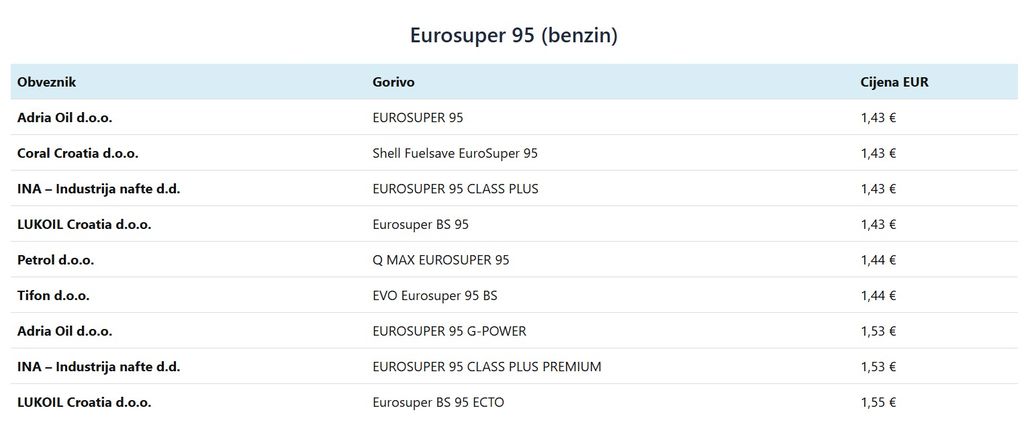The height and width of the screenshot is (431, 1024).
Task: Click Coral Croatia d.o.o. company name
Action: click(78, 153)
